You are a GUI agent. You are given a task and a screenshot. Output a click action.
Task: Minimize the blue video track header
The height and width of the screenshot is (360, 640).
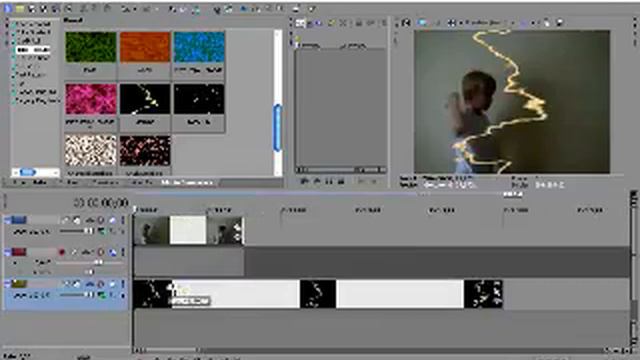coord(7,220)
